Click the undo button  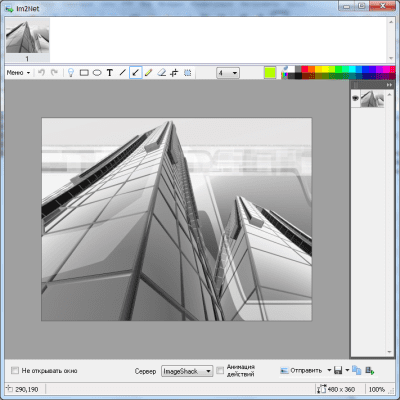point(42,72)
